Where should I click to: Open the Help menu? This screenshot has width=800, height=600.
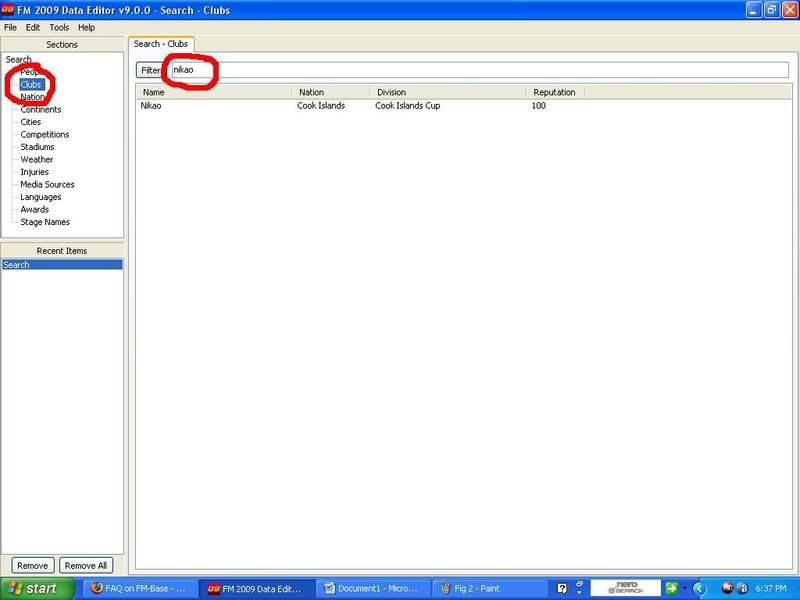86,28
